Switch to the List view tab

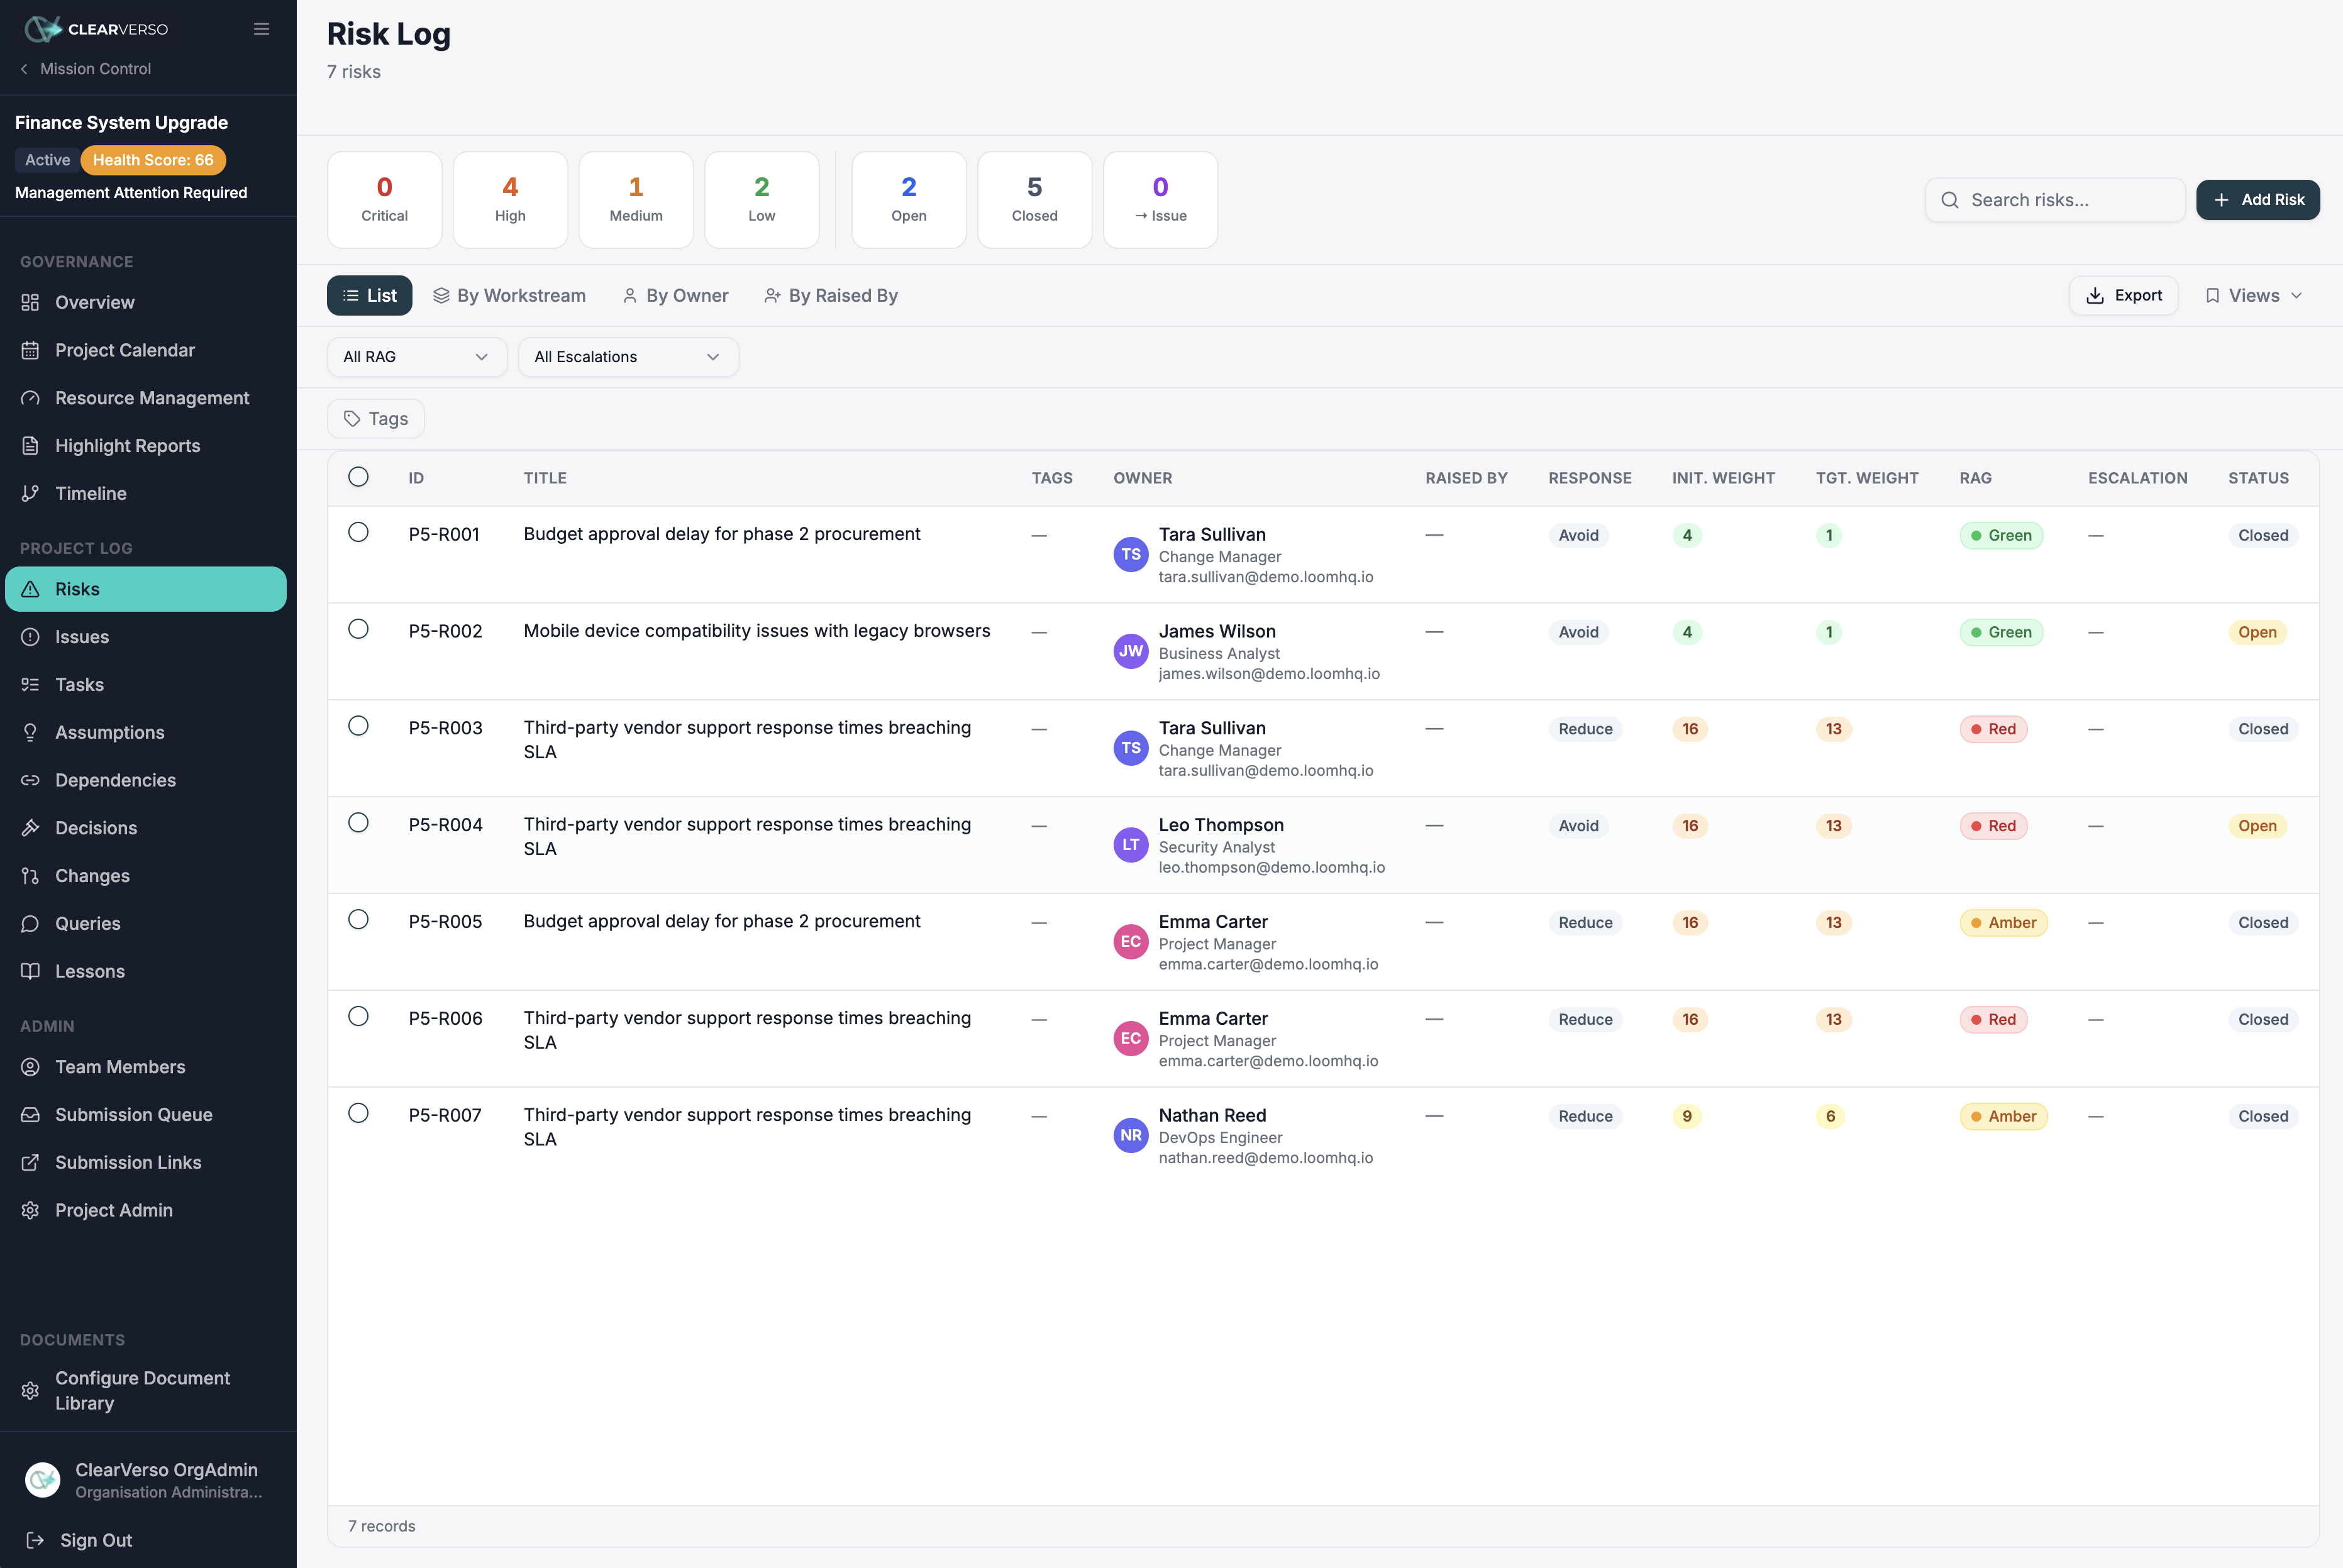[369, 295]
